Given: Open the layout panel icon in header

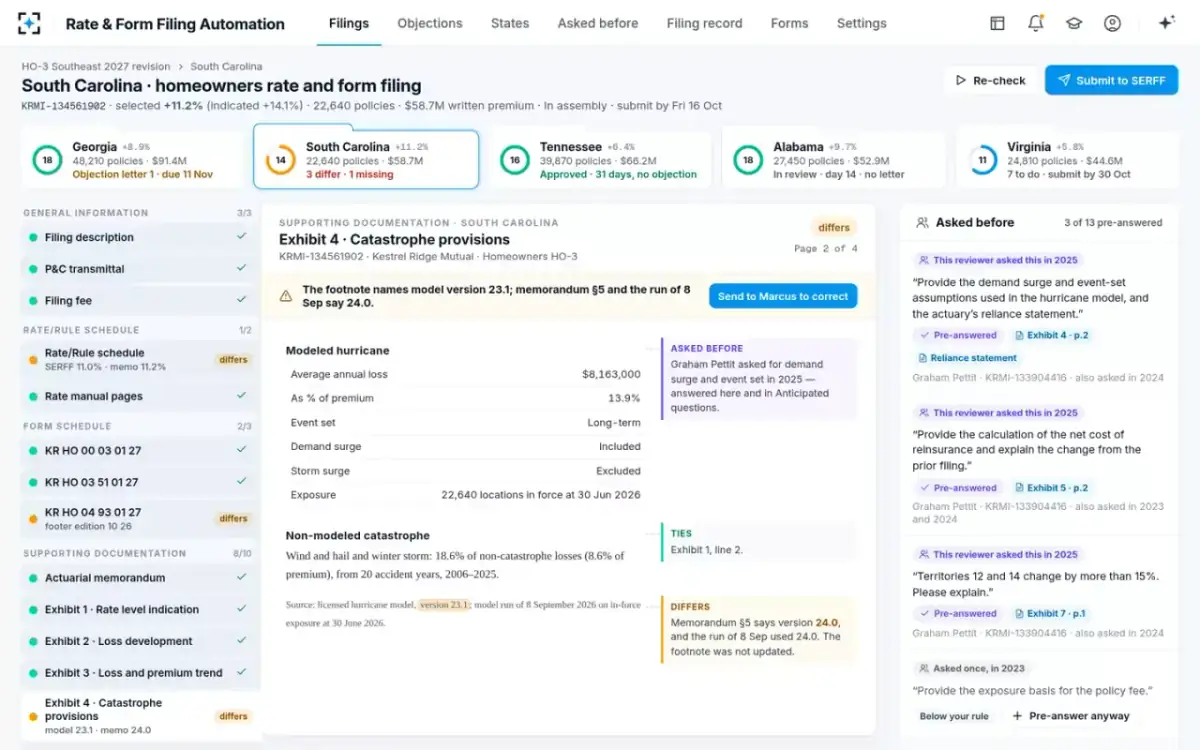Looking at the screenshot, I should pyautogui.click(x=997, y=23).
